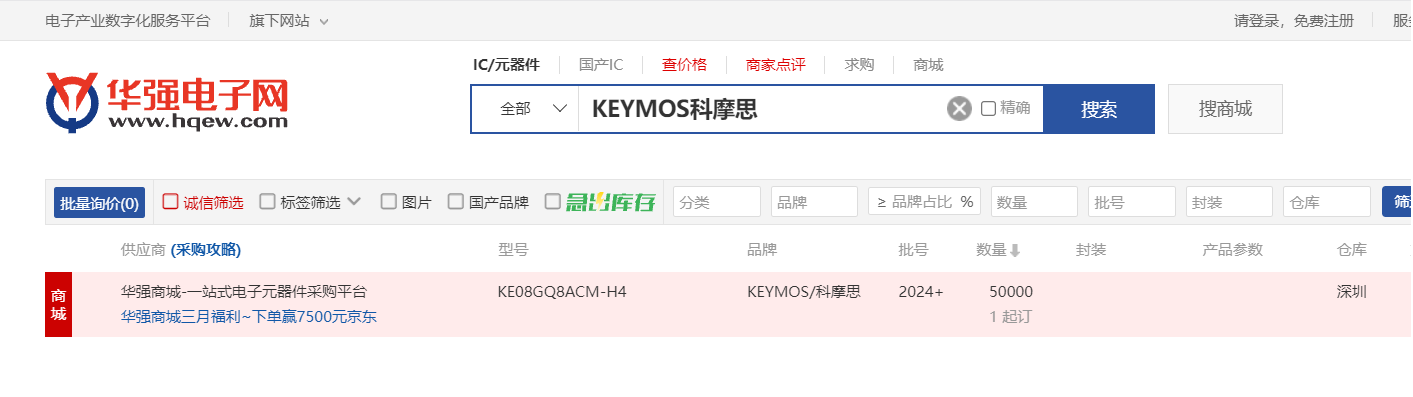The height and width of the screenshot is (397, 1413).
Task: Open the 商家点评 tab
Action: (x=775, y=65)
